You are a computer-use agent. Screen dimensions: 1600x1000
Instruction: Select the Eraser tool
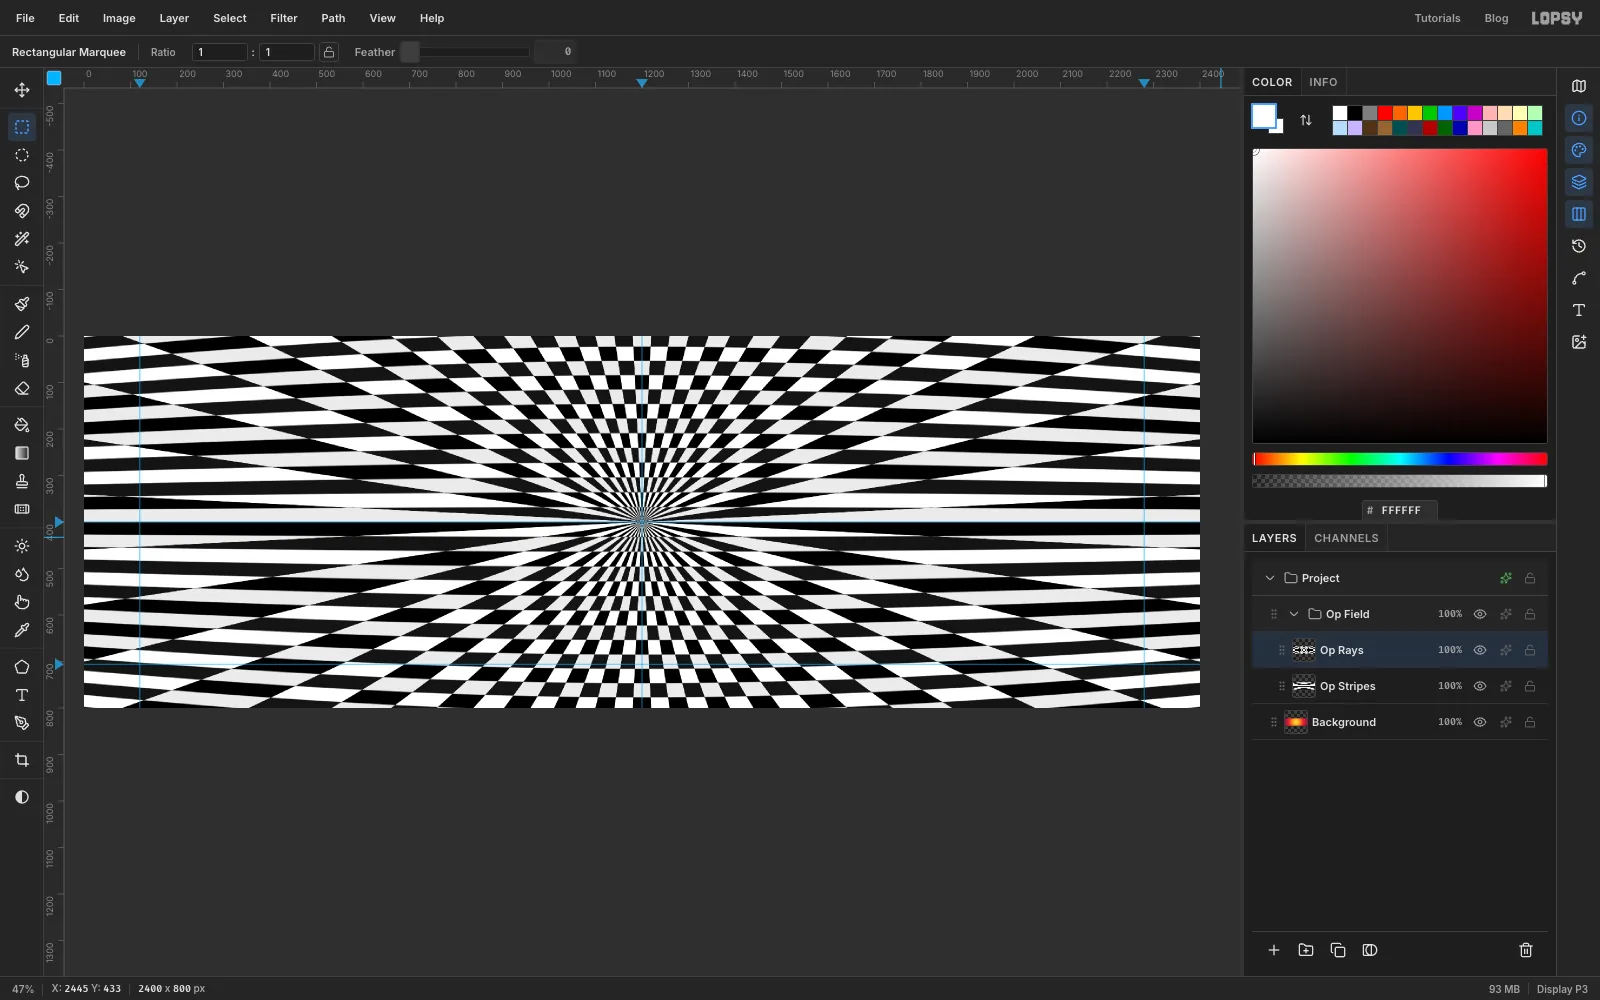coord(22,388)
